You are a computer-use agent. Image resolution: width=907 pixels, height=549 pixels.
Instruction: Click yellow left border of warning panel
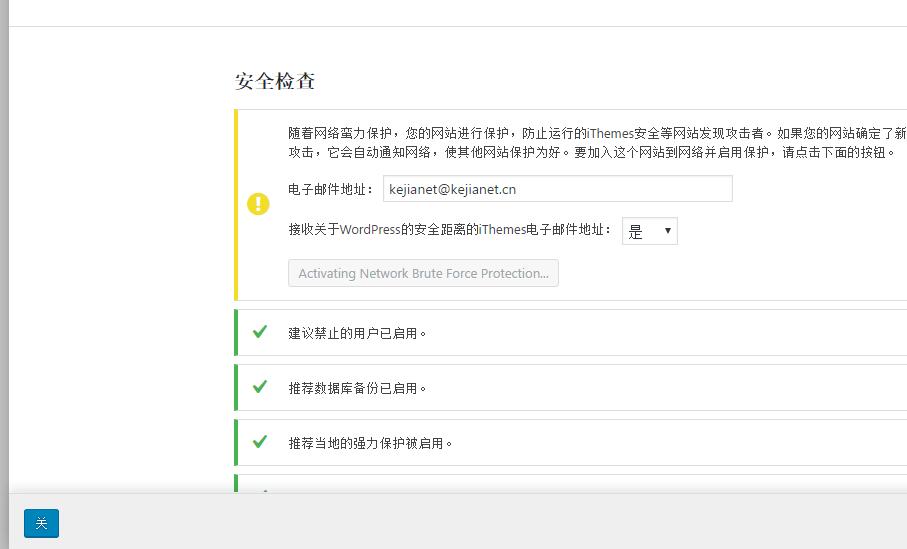tap(236, 204)
